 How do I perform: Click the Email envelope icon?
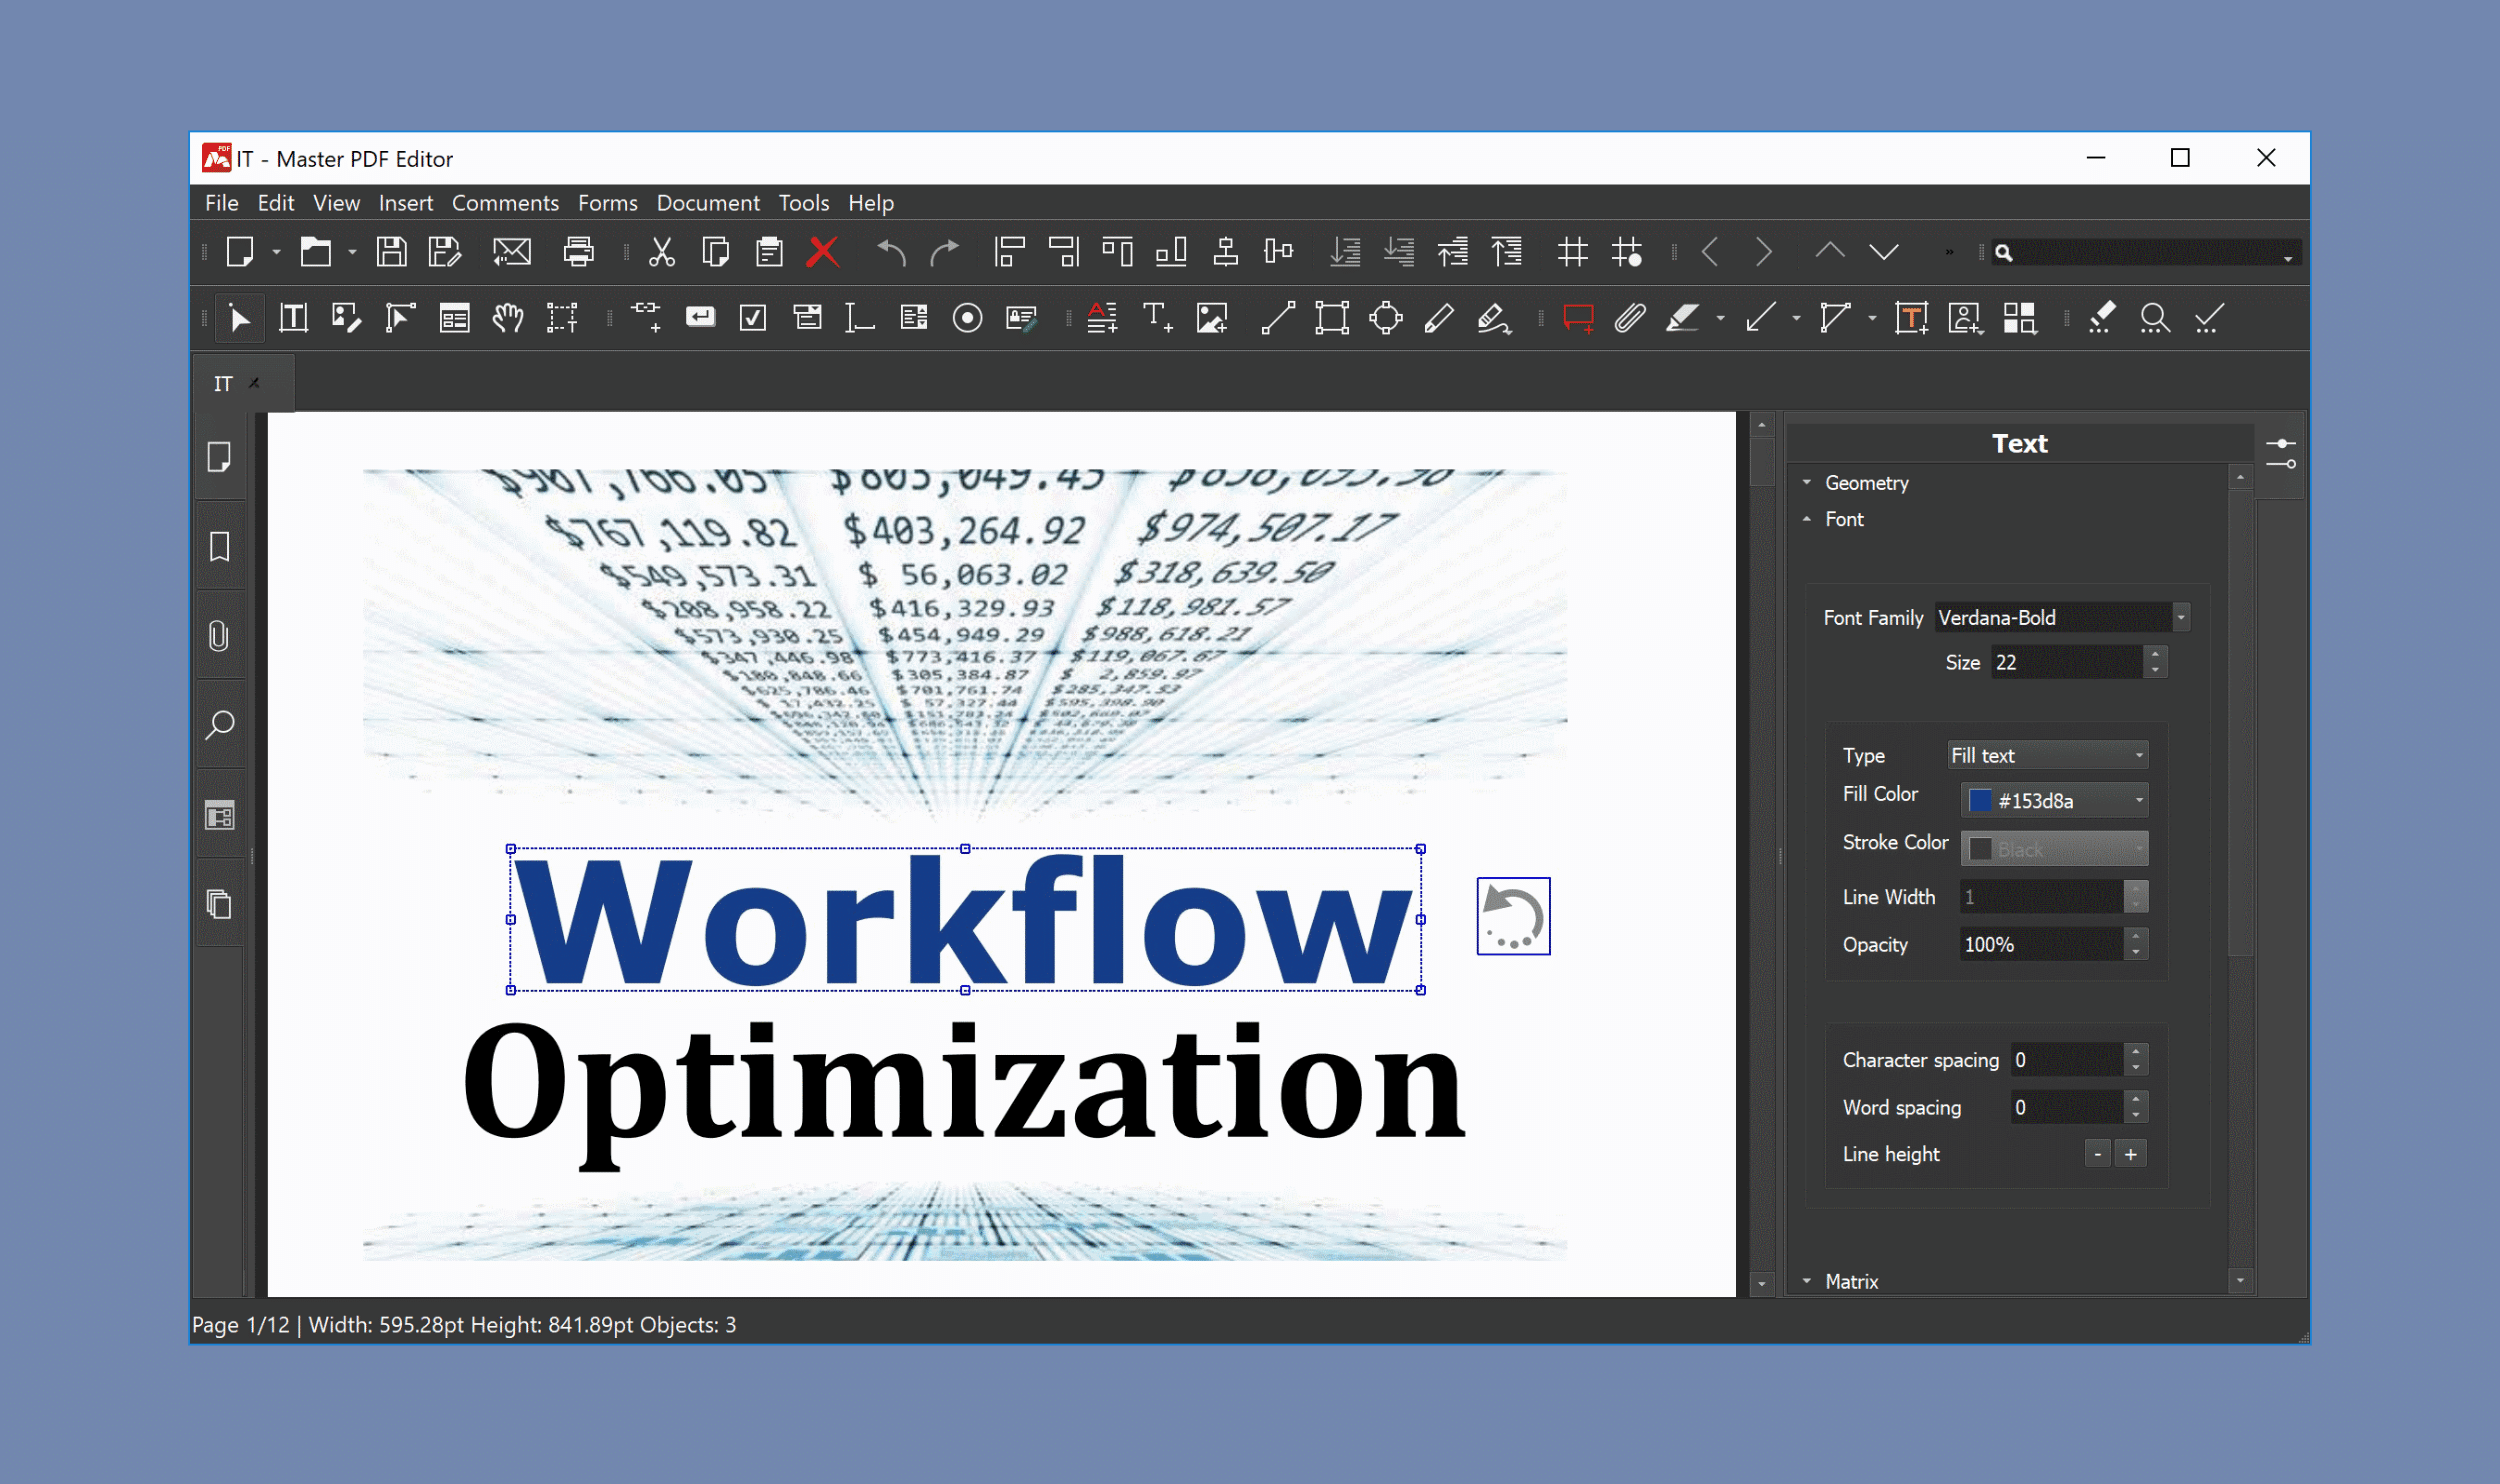click(x=512, y=252)
